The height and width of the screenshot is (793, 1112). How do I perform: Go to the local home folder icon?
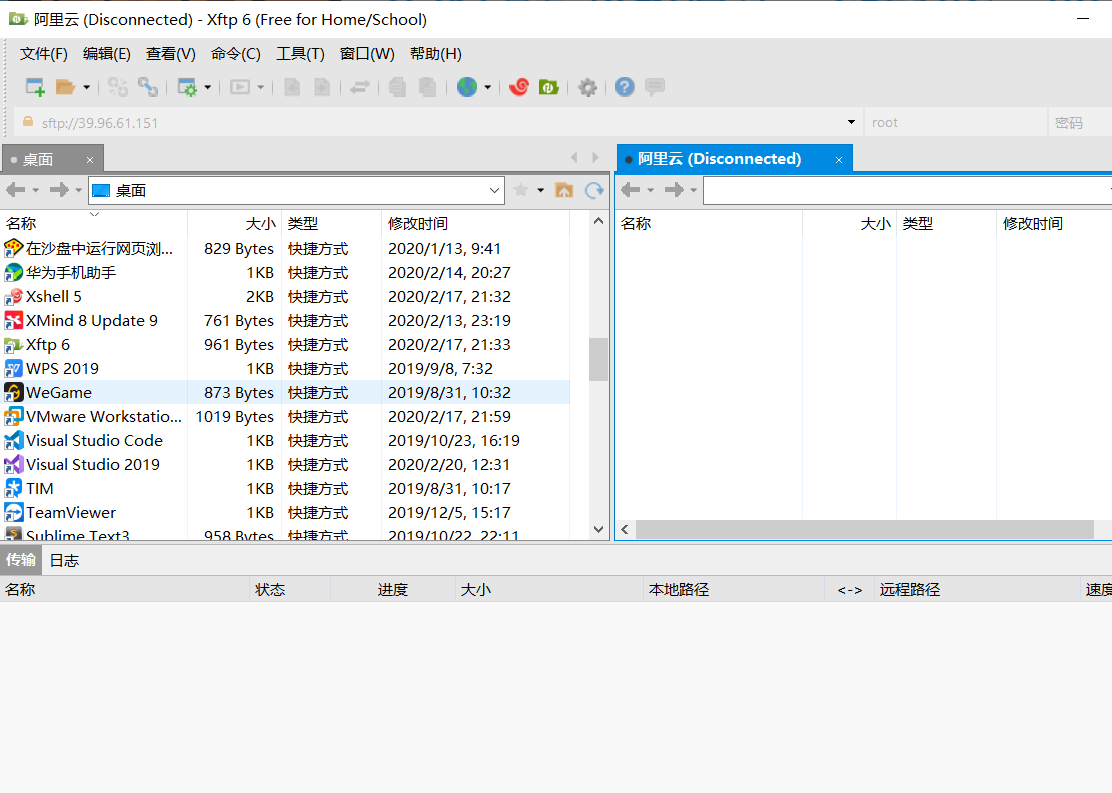(x=564, y=190)
